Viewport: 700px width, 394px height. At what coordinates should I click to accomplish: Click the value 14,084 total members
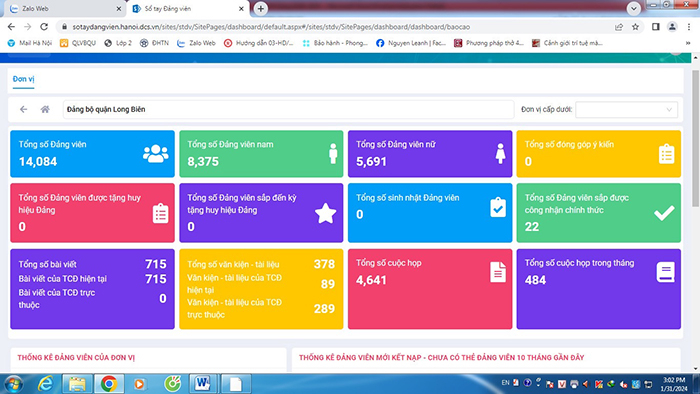(38, 162)
